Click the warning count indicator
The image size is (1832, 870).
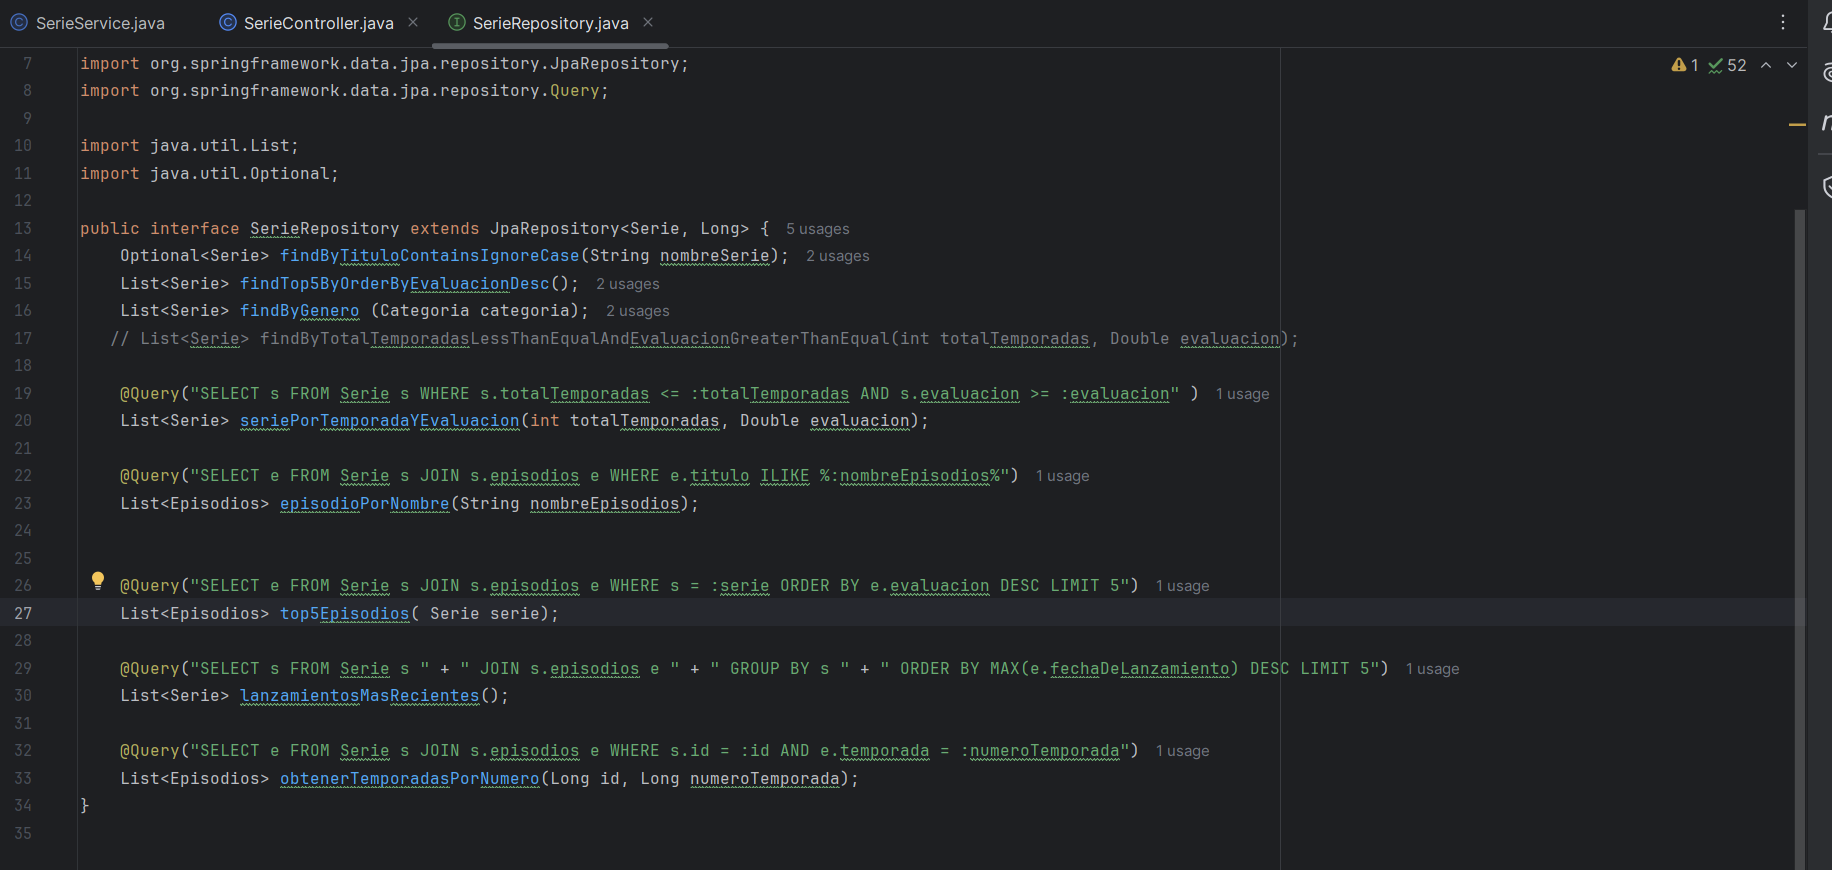[x=1685, y=65]
